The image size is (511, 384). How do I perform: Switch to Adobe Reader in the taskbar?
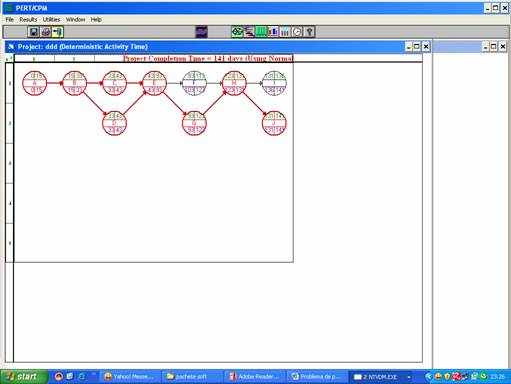[255, 377]
